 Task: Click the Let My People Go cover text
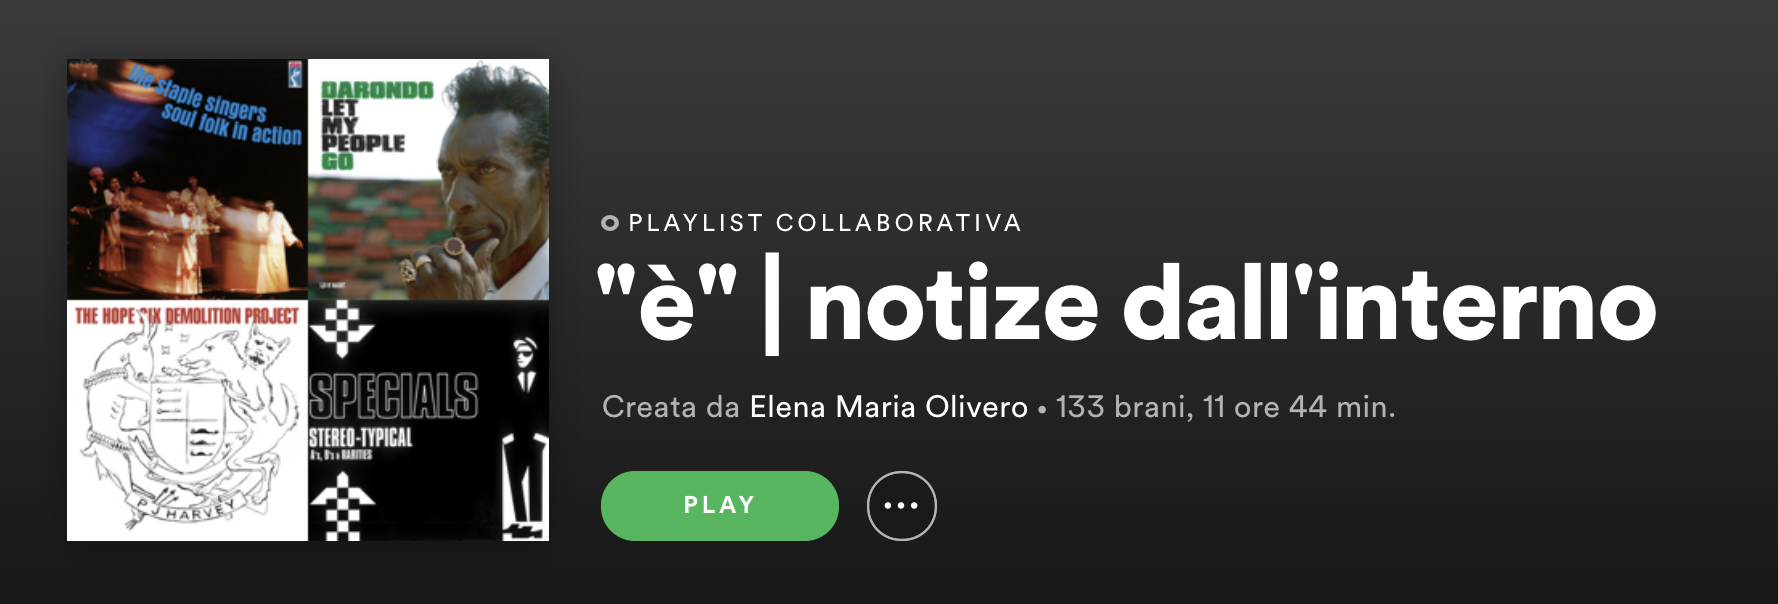tap(363, 134)
